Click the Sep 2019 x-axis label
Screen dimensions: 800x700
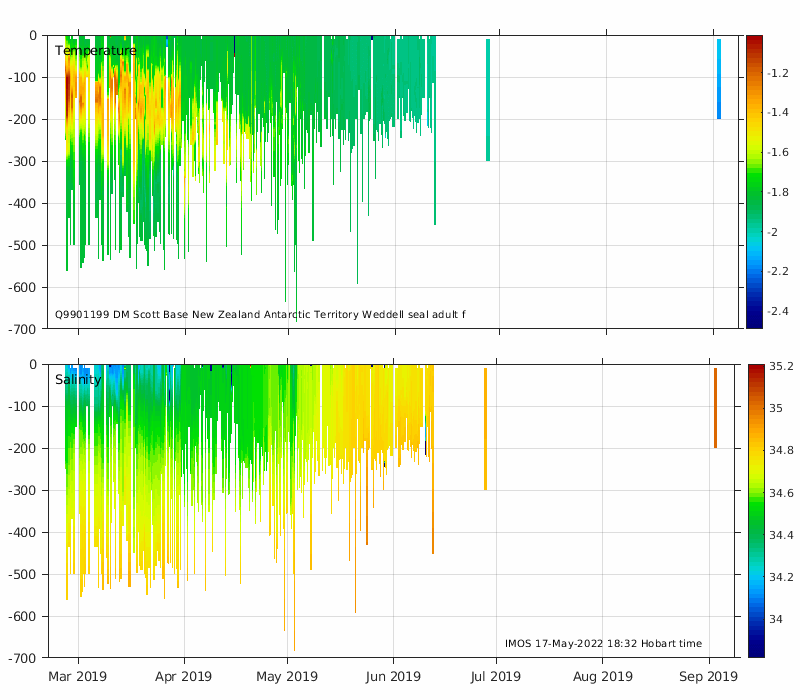[709, 676]
